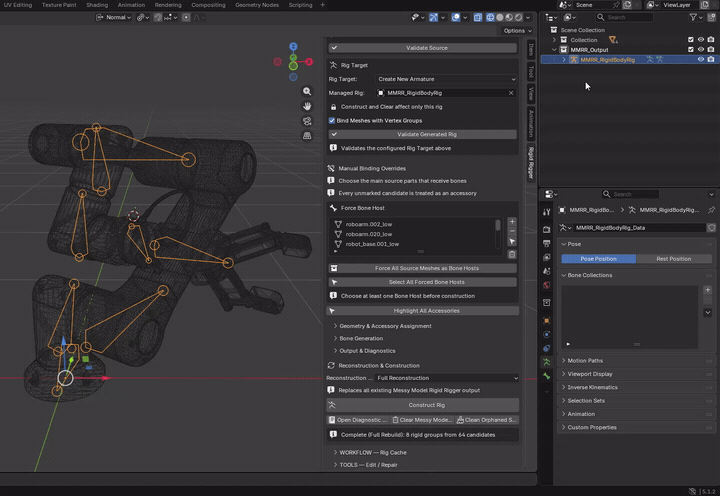
Task: Click Force All Source Meshes as Bone Hosts
Action: (x=423, y=268)
